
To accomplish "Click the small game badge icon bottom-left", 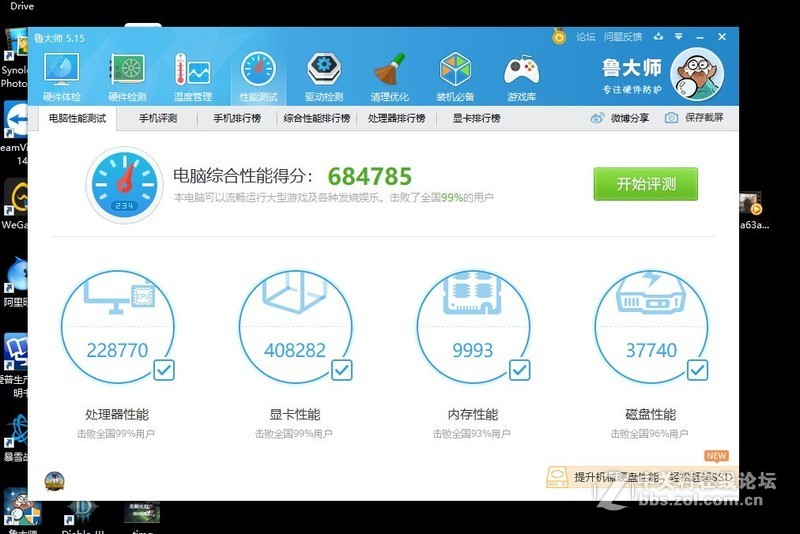I will pos(55,481).
